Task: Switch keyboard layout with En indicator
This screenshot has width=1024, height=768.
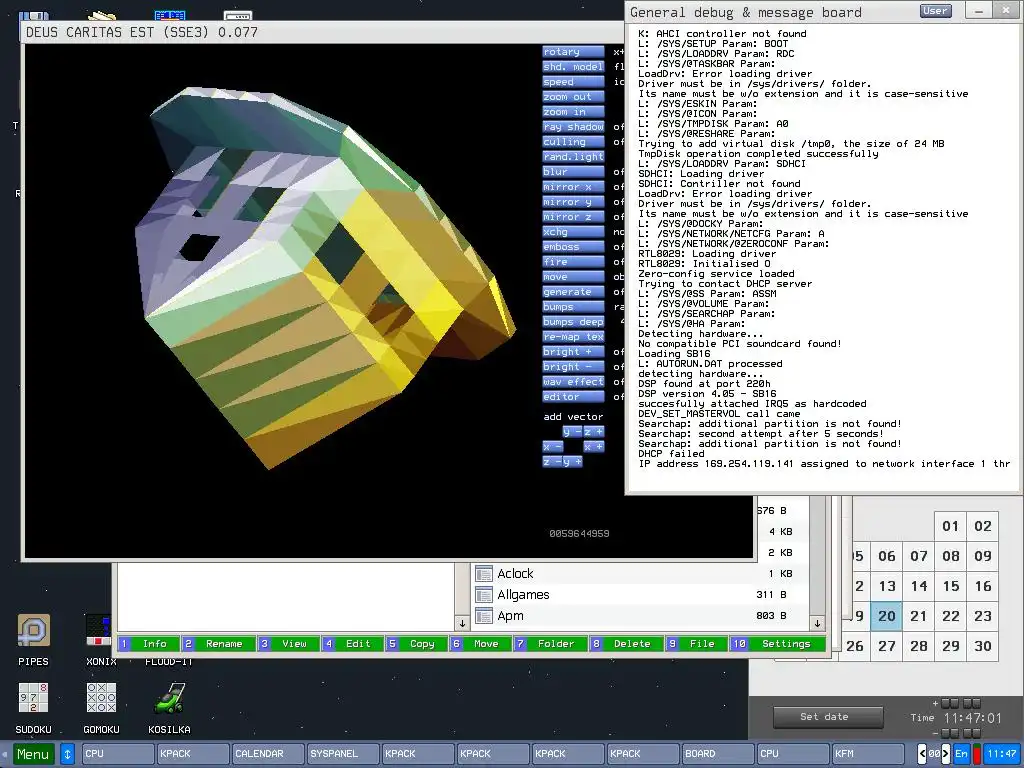Action: (961, 754)
